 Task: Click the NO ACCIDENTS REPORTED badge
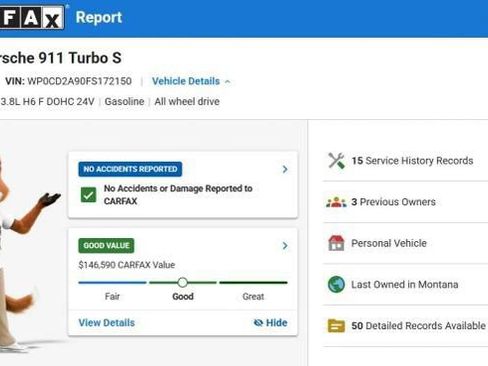click(x=130, y=169)
